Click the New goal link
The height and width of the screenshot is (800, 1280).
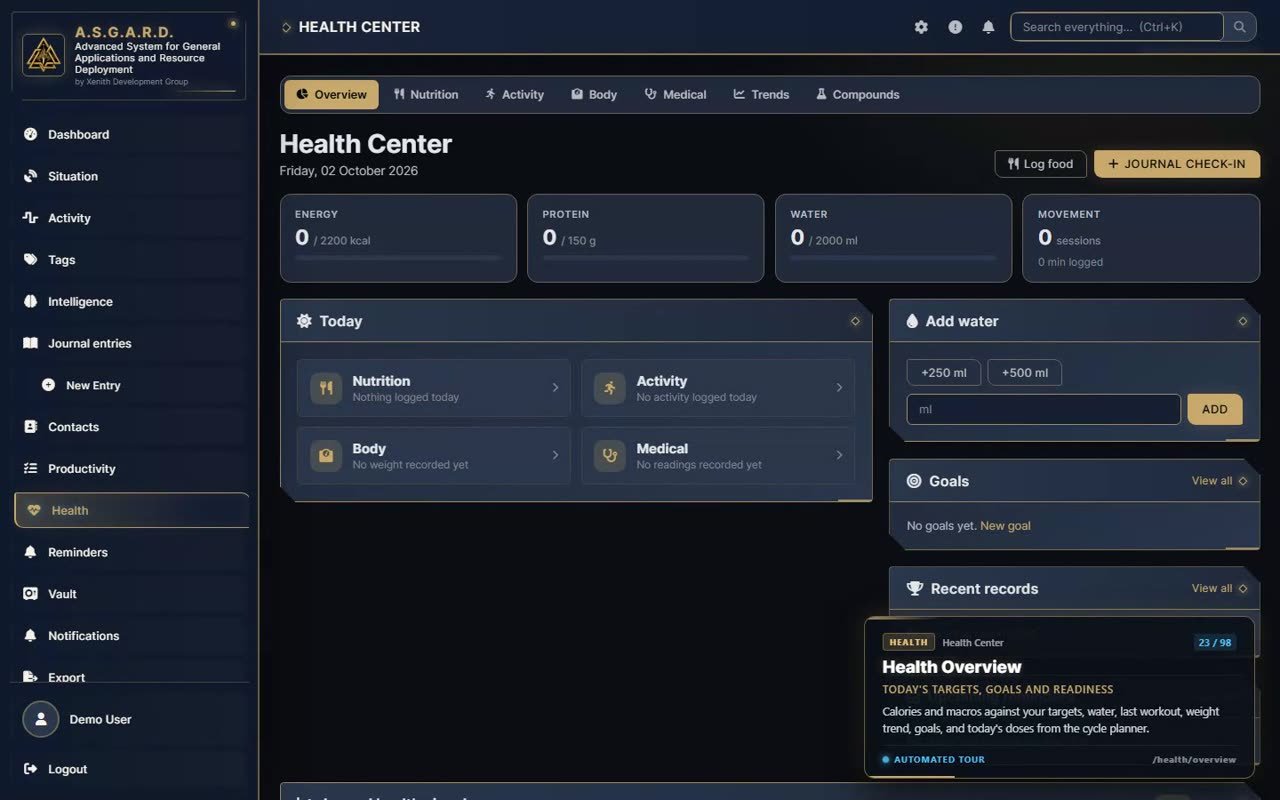tap(1005, 526)
